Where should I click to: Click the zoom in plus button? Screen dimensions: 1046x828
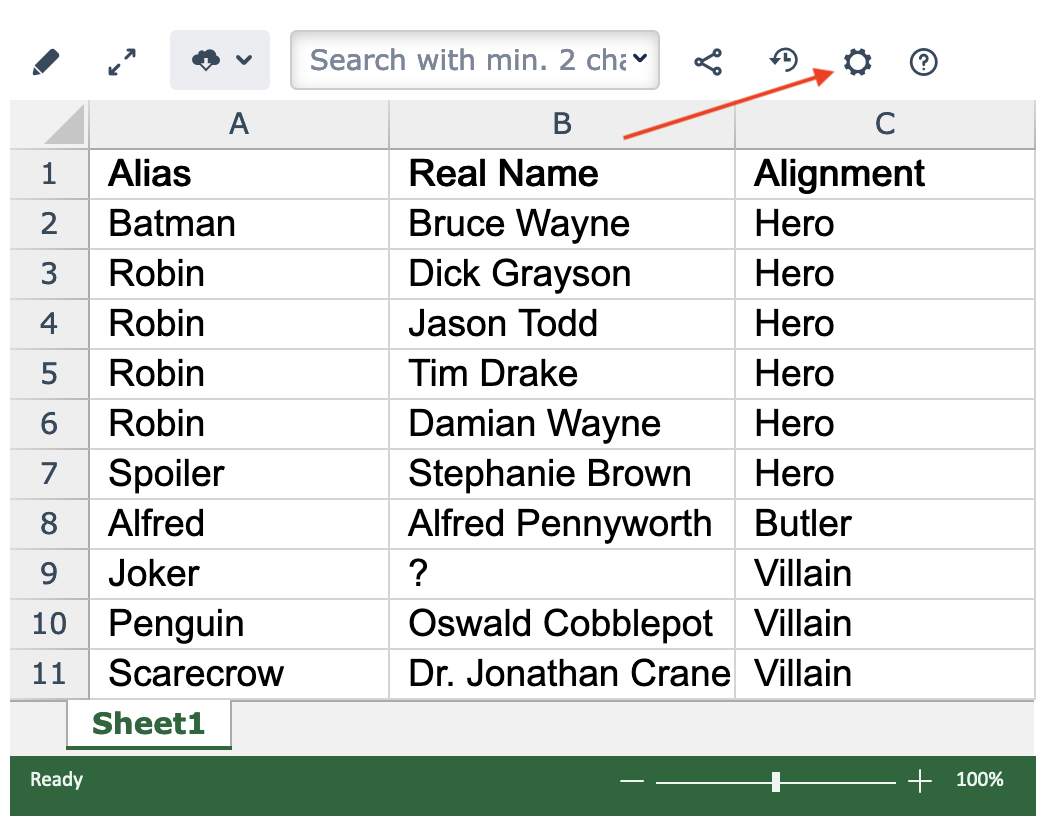pos(920,781)
